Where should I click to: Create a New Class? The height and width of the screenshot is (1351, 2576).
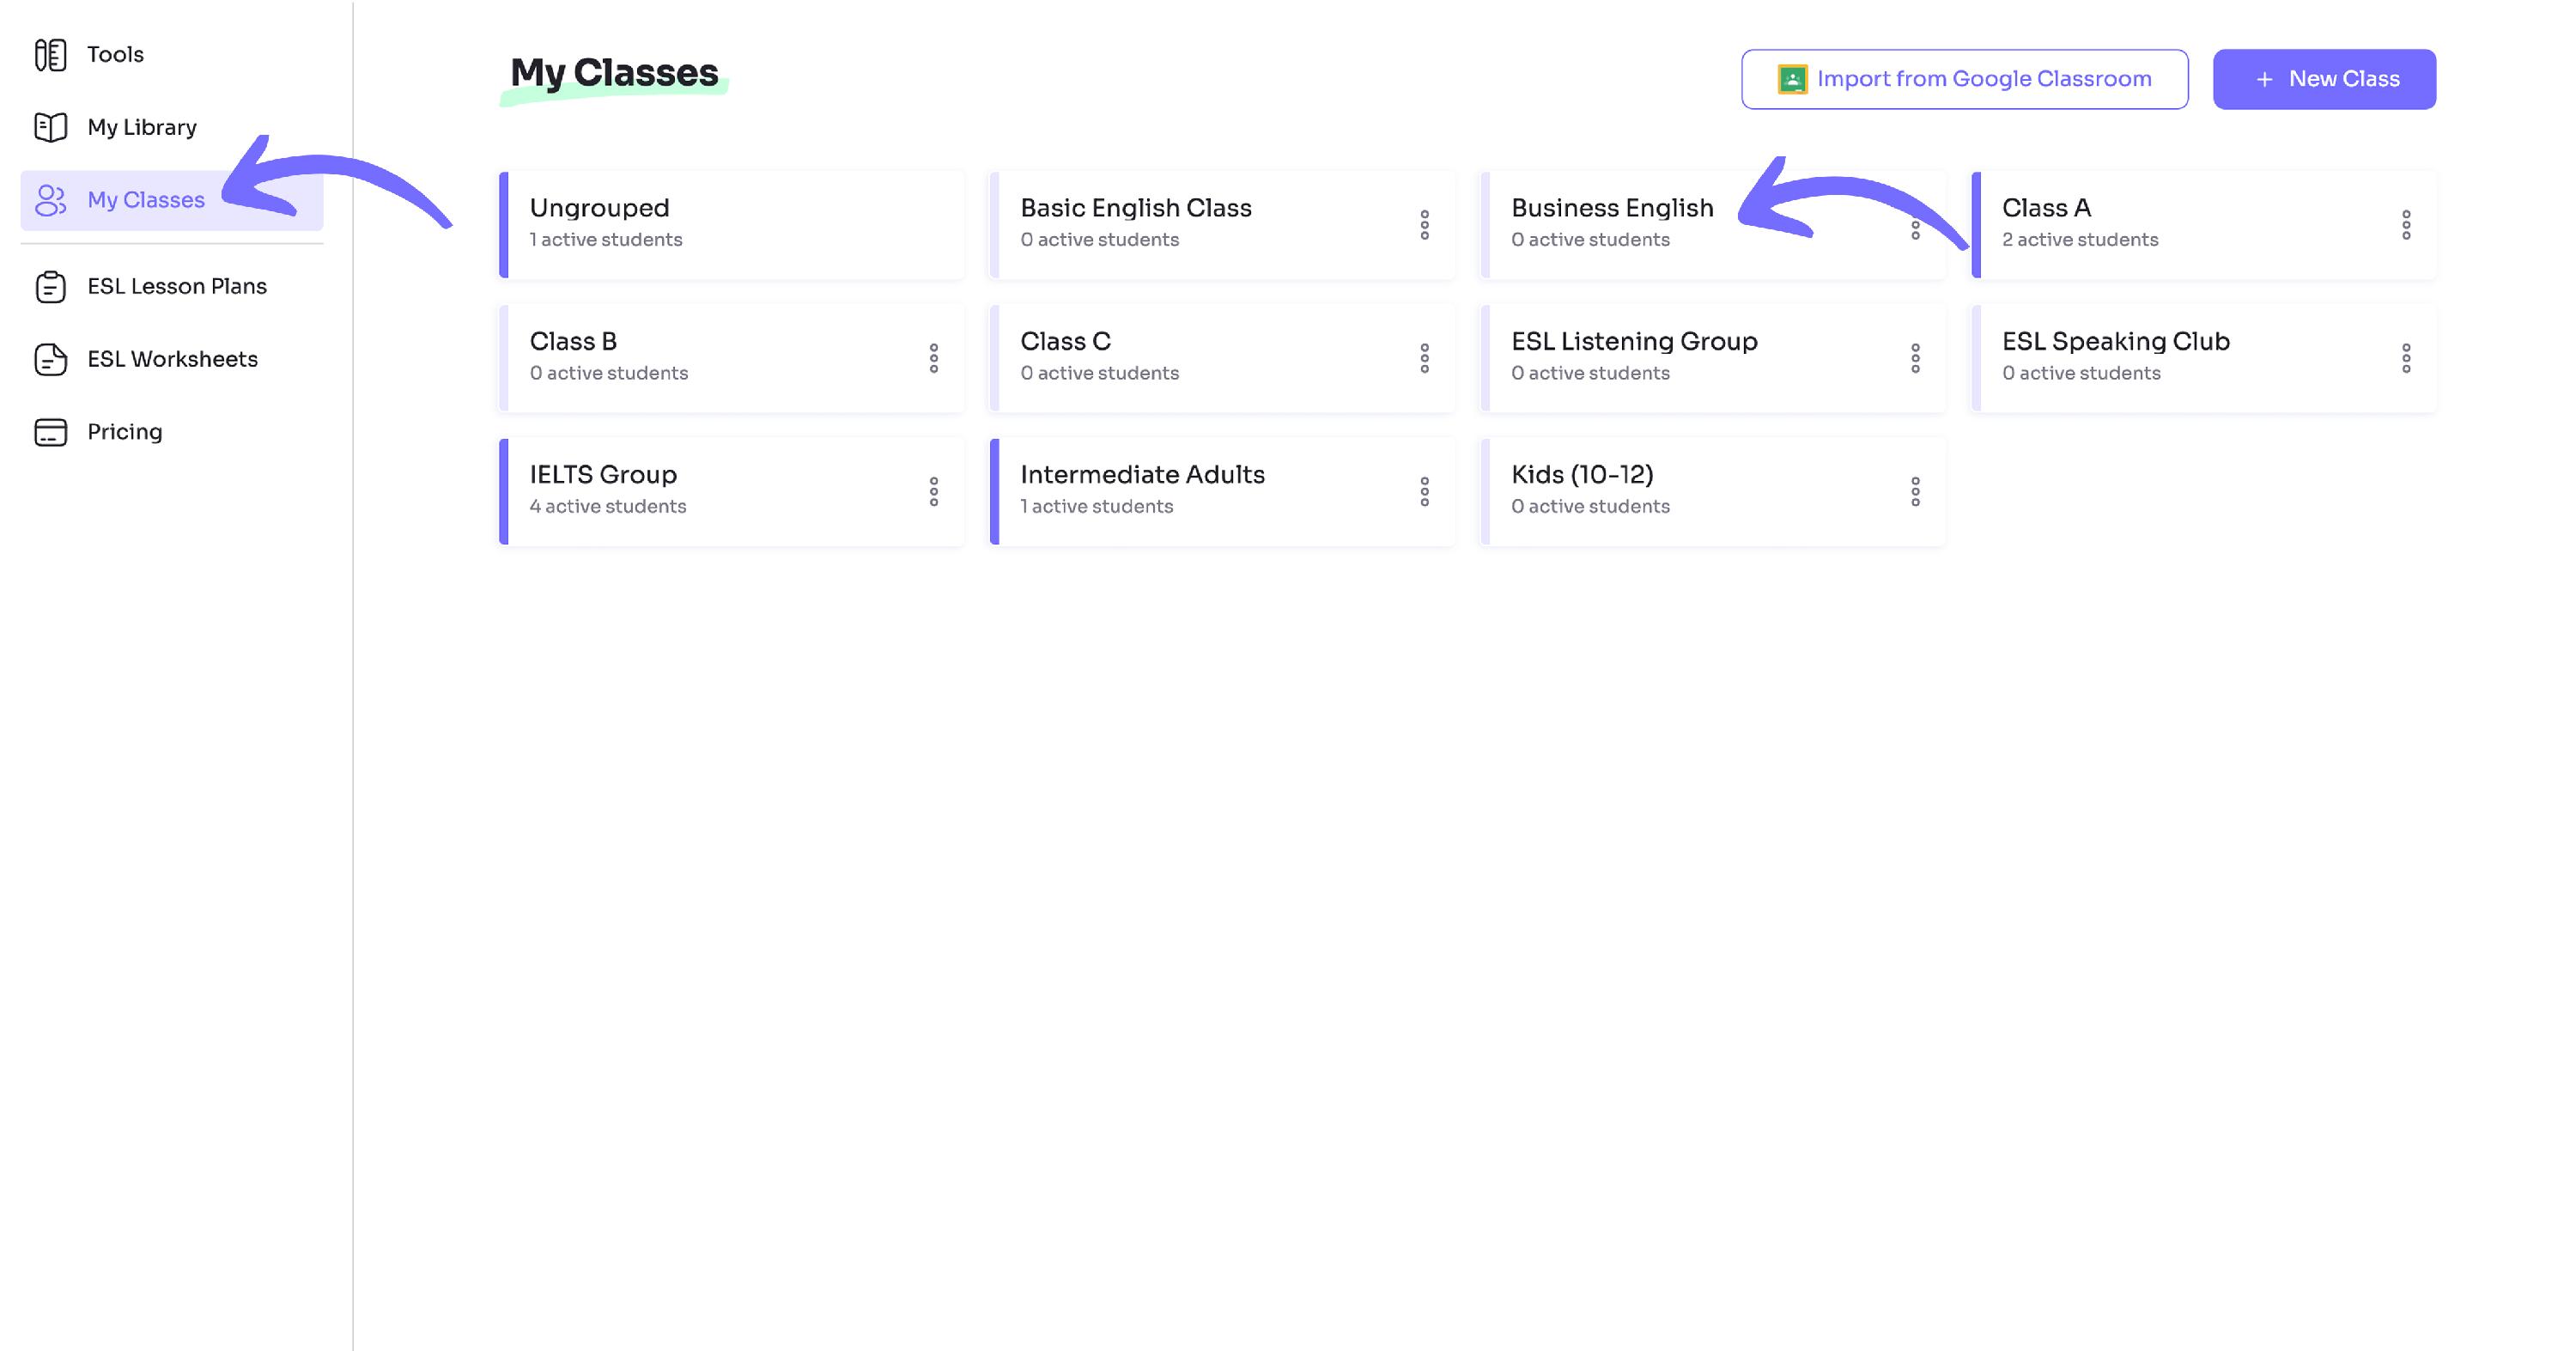(x=2324, y=79)
